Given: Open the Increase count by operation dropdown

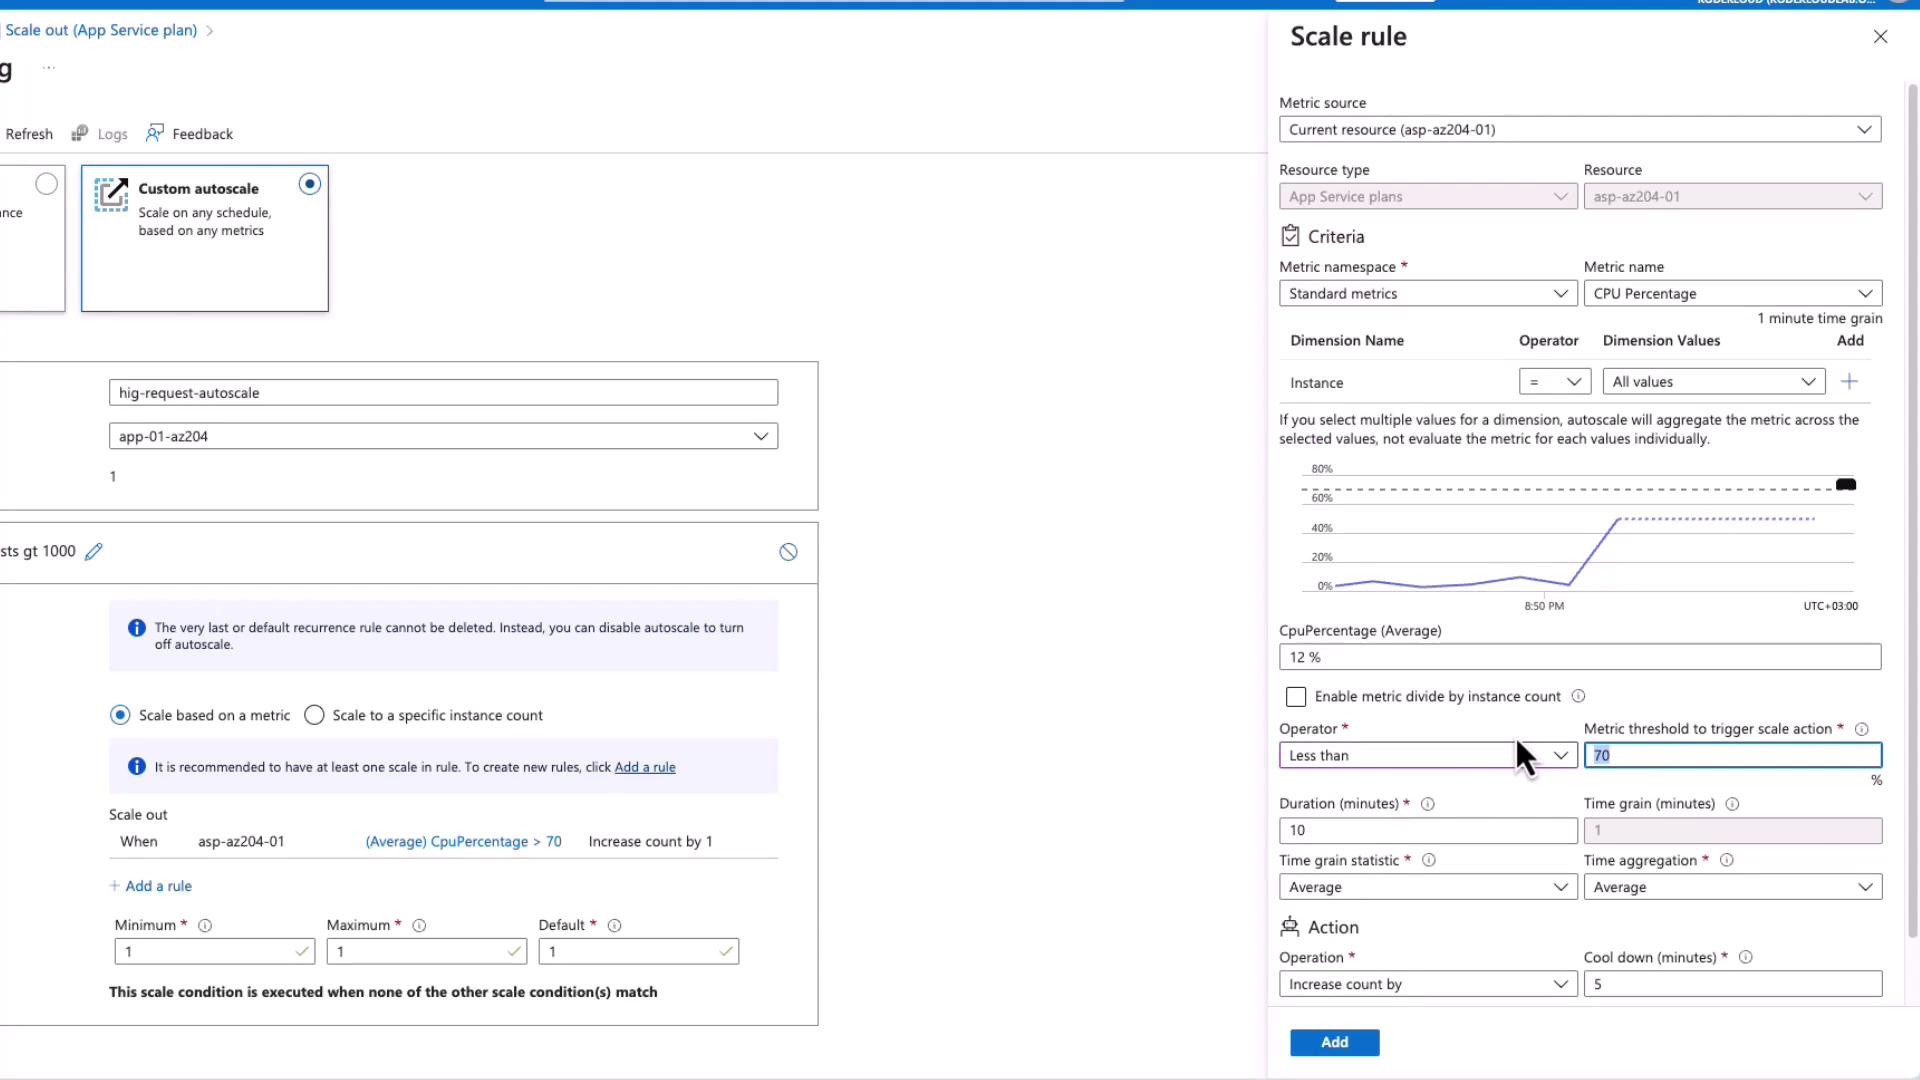Looking at the screenshot, I should click(x=1427, y=985).
